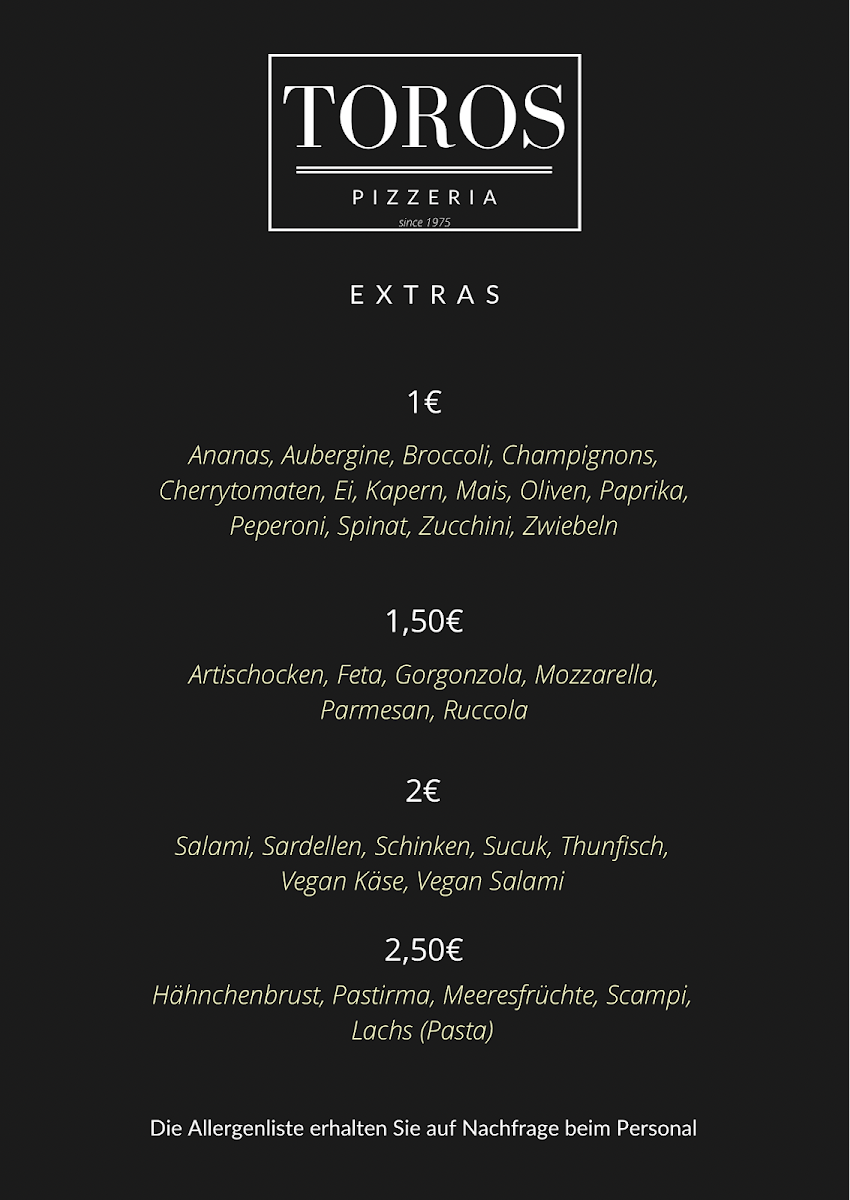Click the PIZZERIA text in logo
This screenshot has width=850, height=1200.
pos(425,197)
